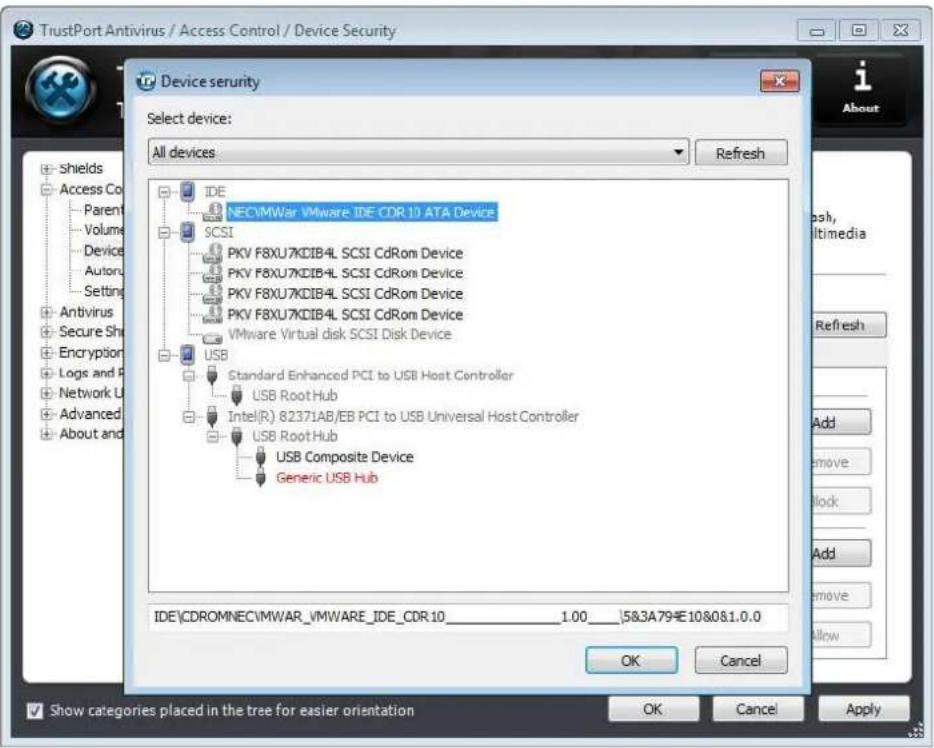The image size is (934, 748).
Task: Click the tools wrench logo icon
Action: coord(60,89)
